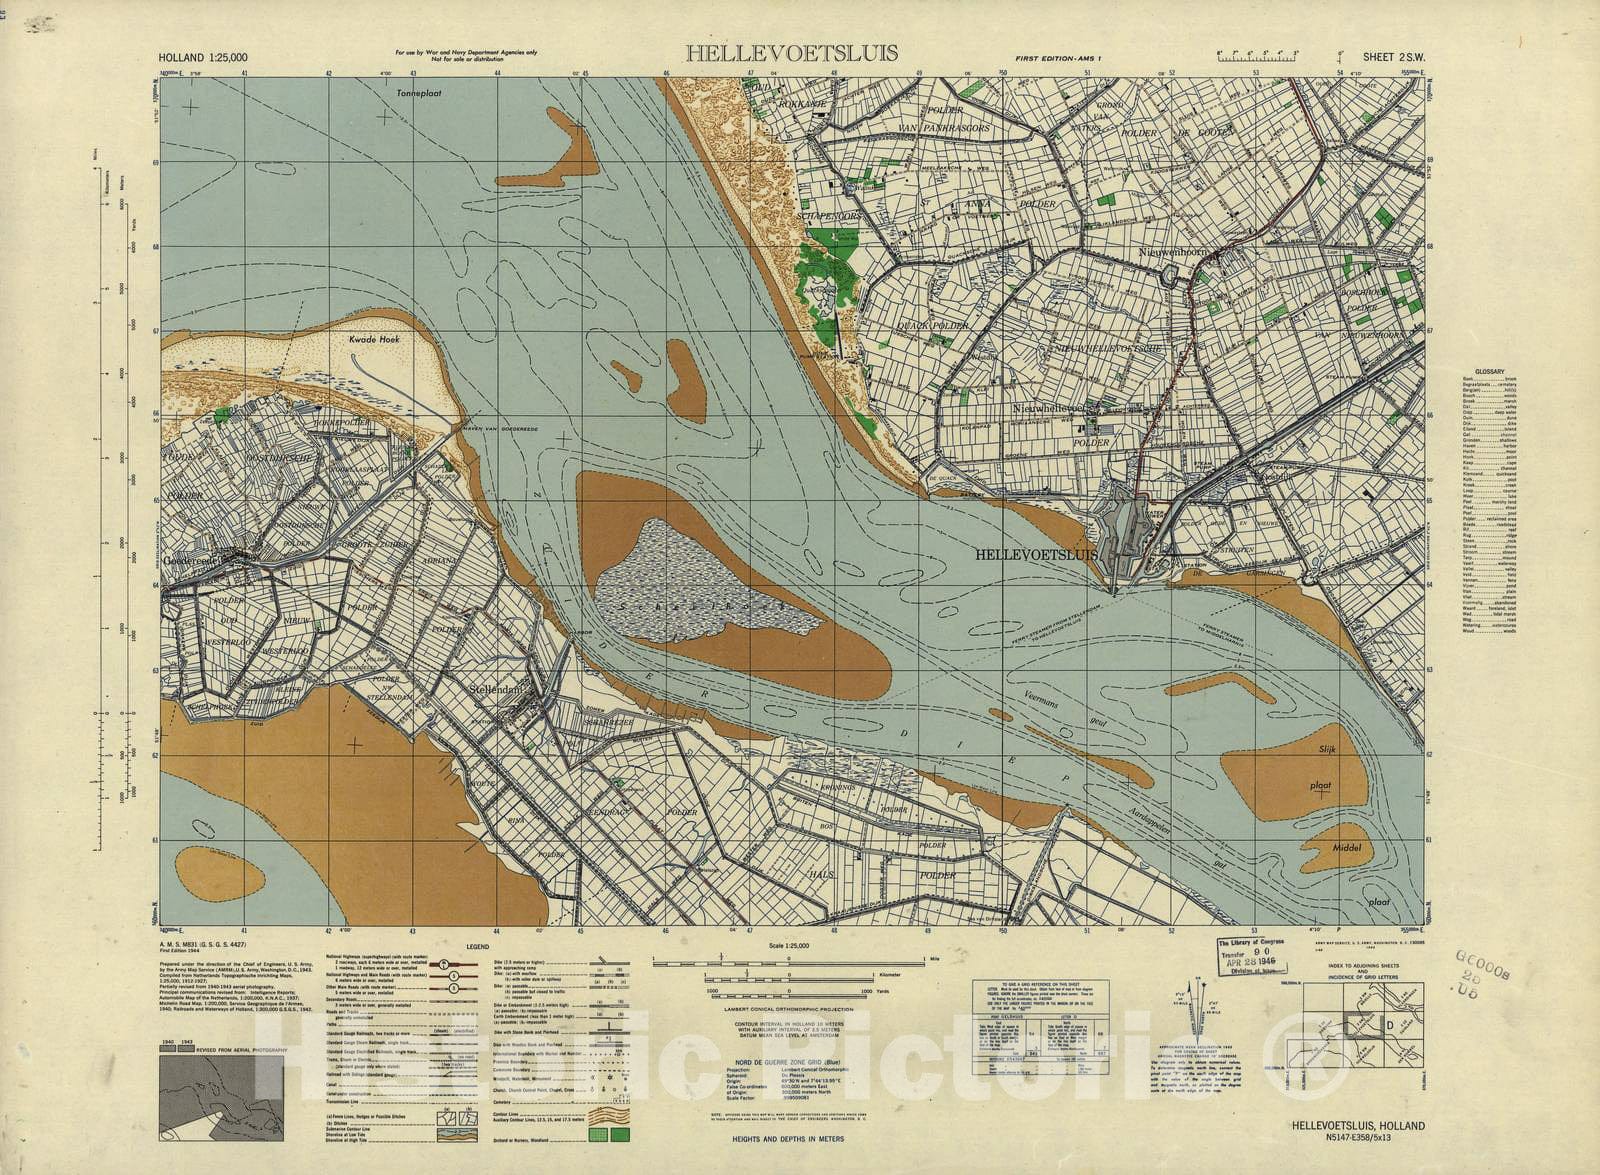This screenshot has height=1175, width=1600.
Task: Click the LEGEND heading
Action: (x=479, y=945)
